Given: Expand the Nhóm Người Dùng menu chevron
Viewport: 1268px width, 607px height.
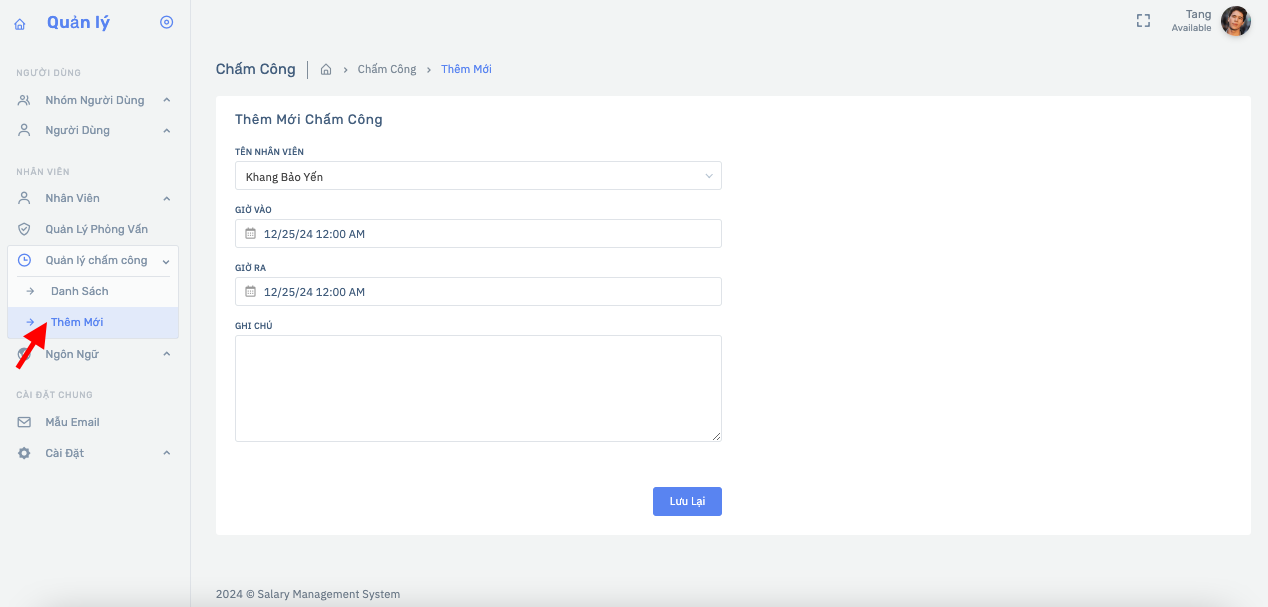Looking at the screenshot, I should [167, 100].
